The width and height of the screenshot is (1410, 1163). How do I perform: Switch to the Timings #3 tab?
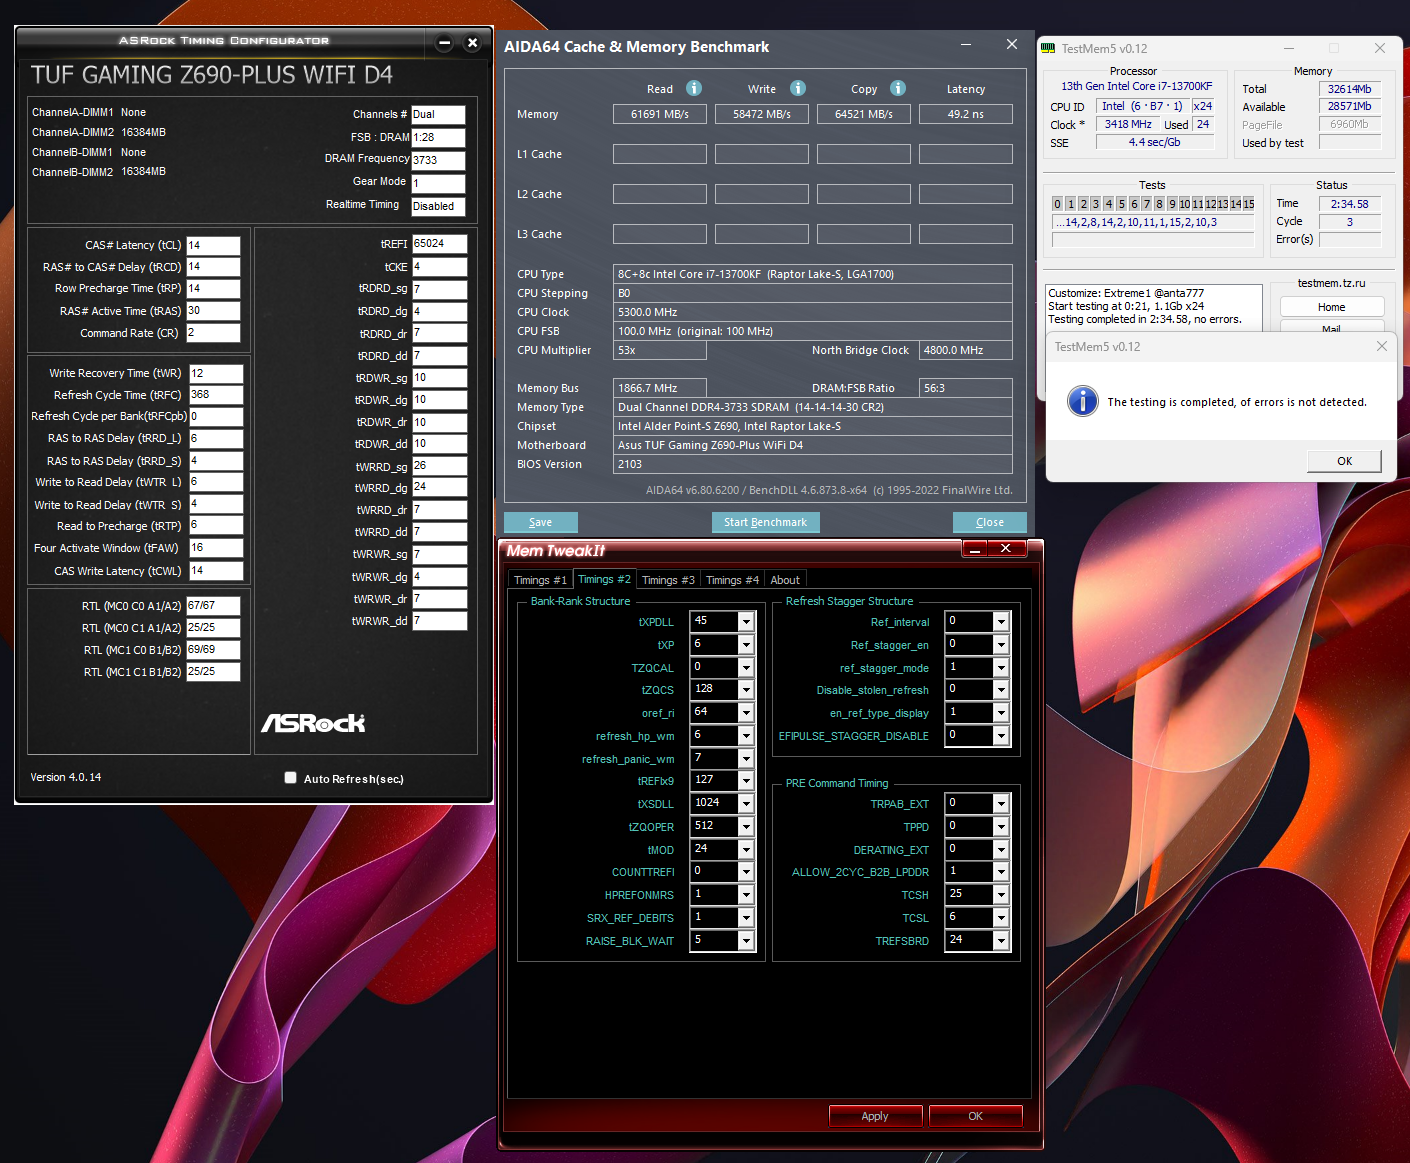(x=668, y=580)
